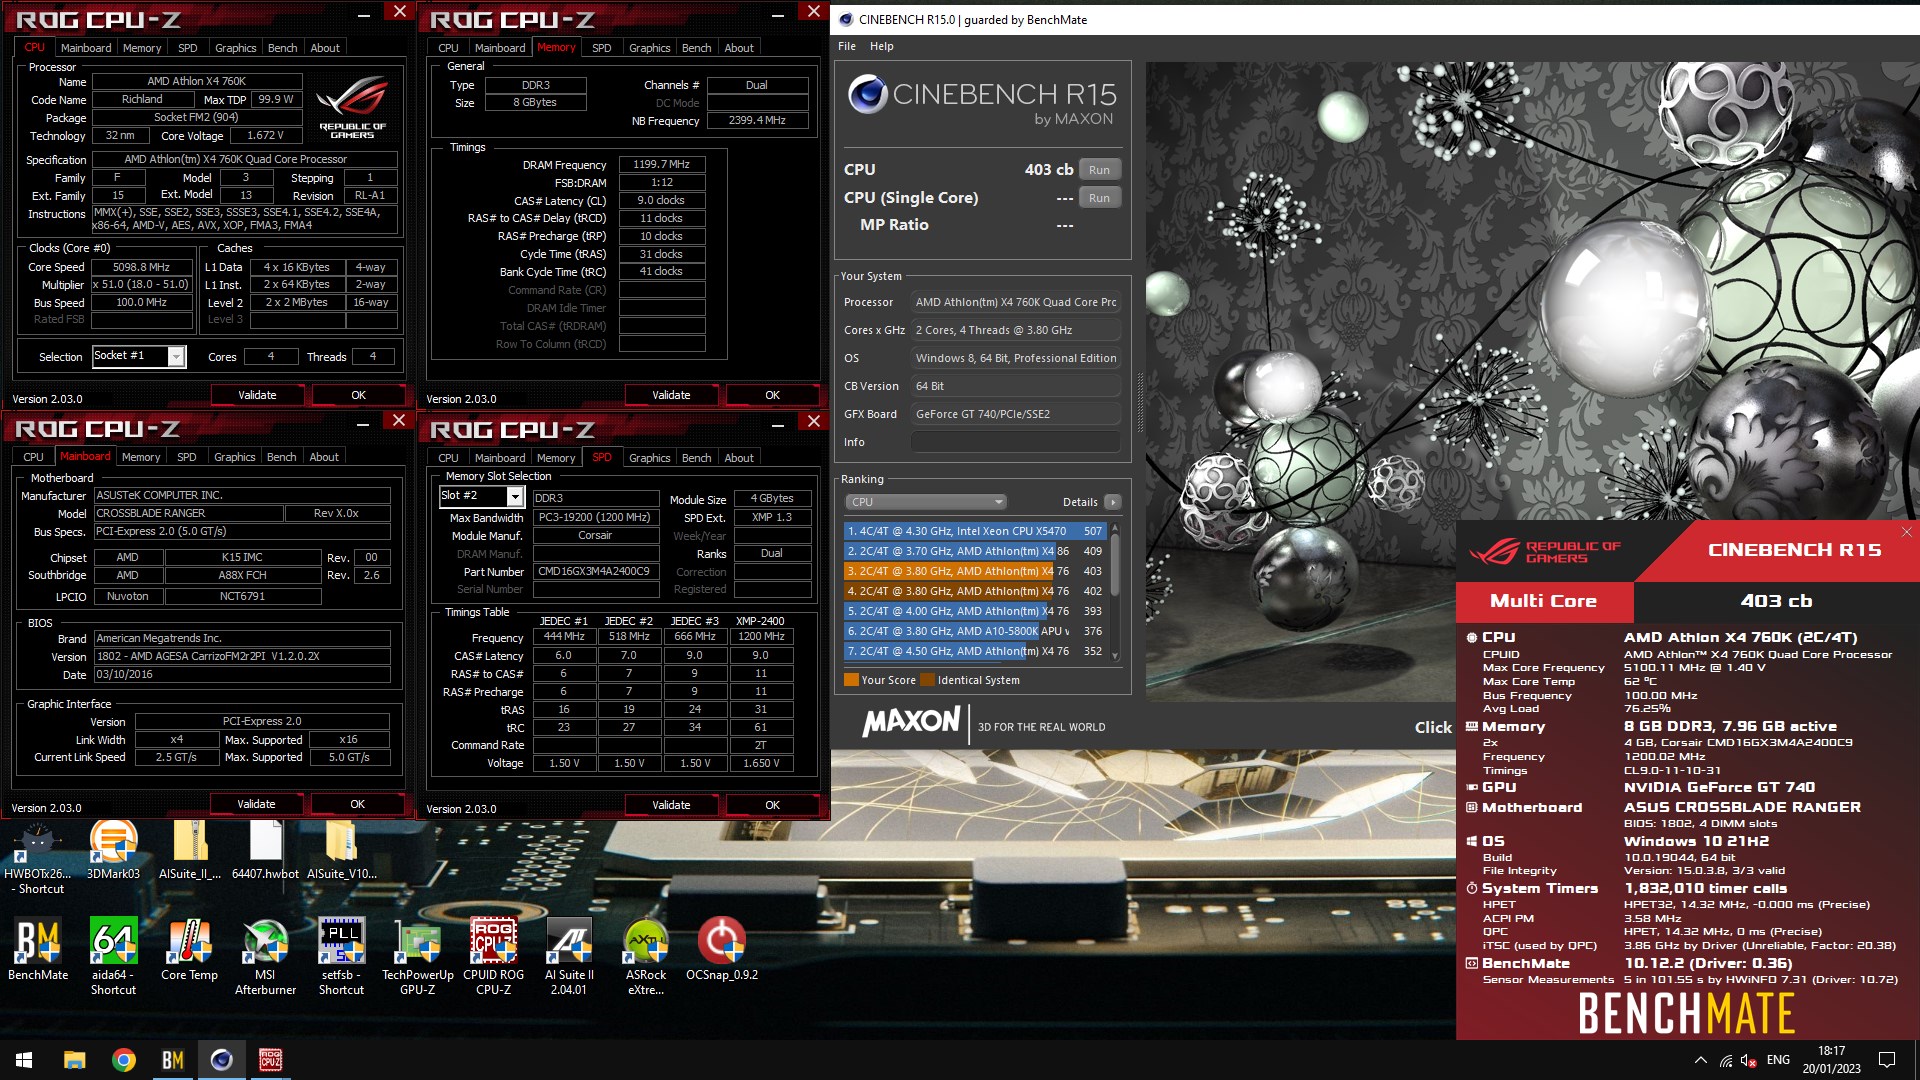Run the Cinebench CPU test
Image resolution: width=1920 pixels, height=1080 pixels.
coord(1100,170)
